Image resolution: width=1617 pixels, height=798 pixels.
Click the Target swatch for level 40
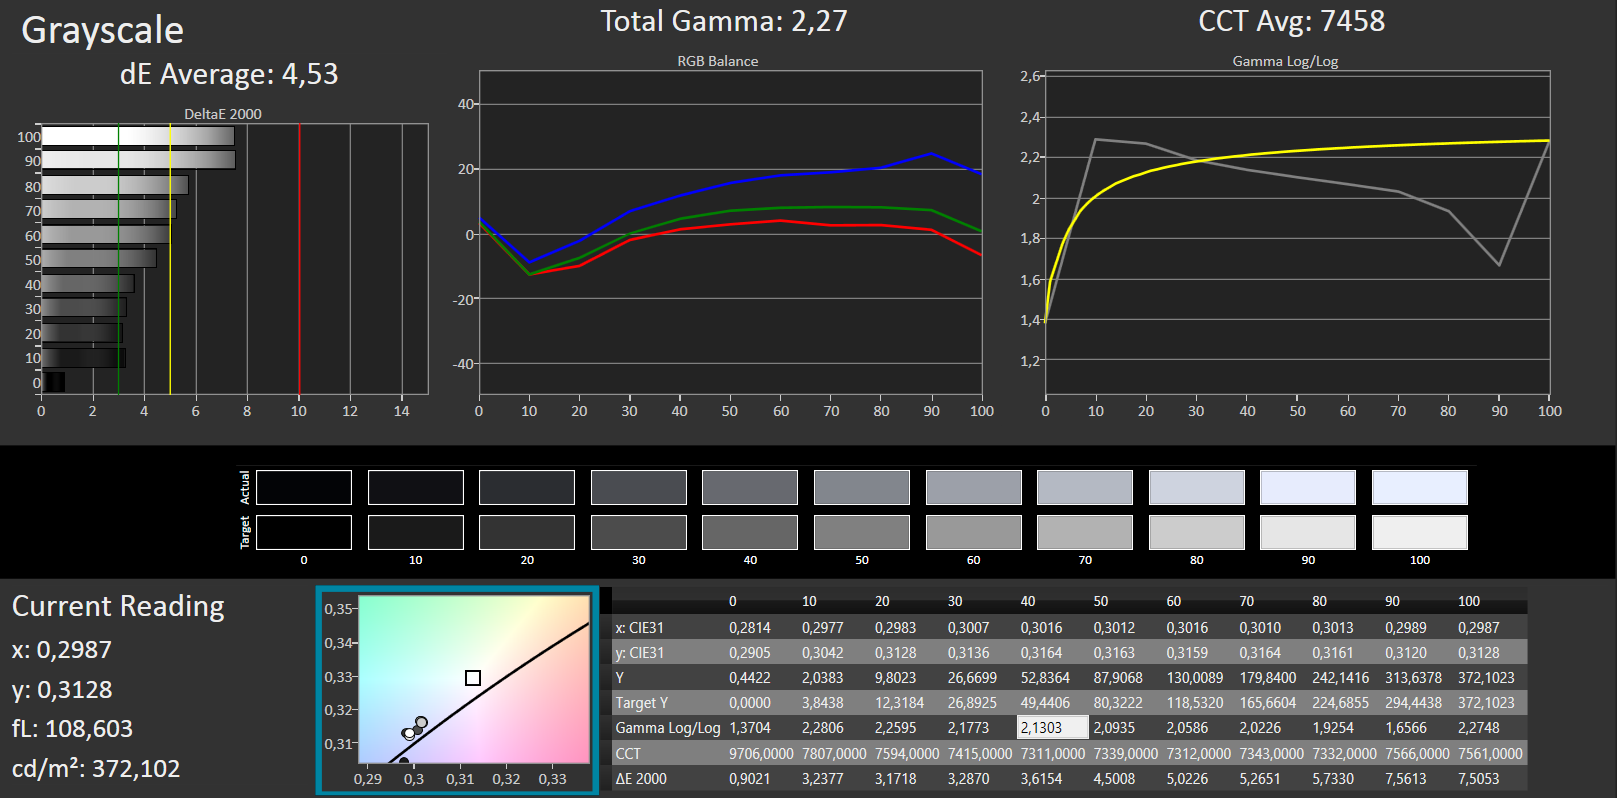(x=750, y=532)
